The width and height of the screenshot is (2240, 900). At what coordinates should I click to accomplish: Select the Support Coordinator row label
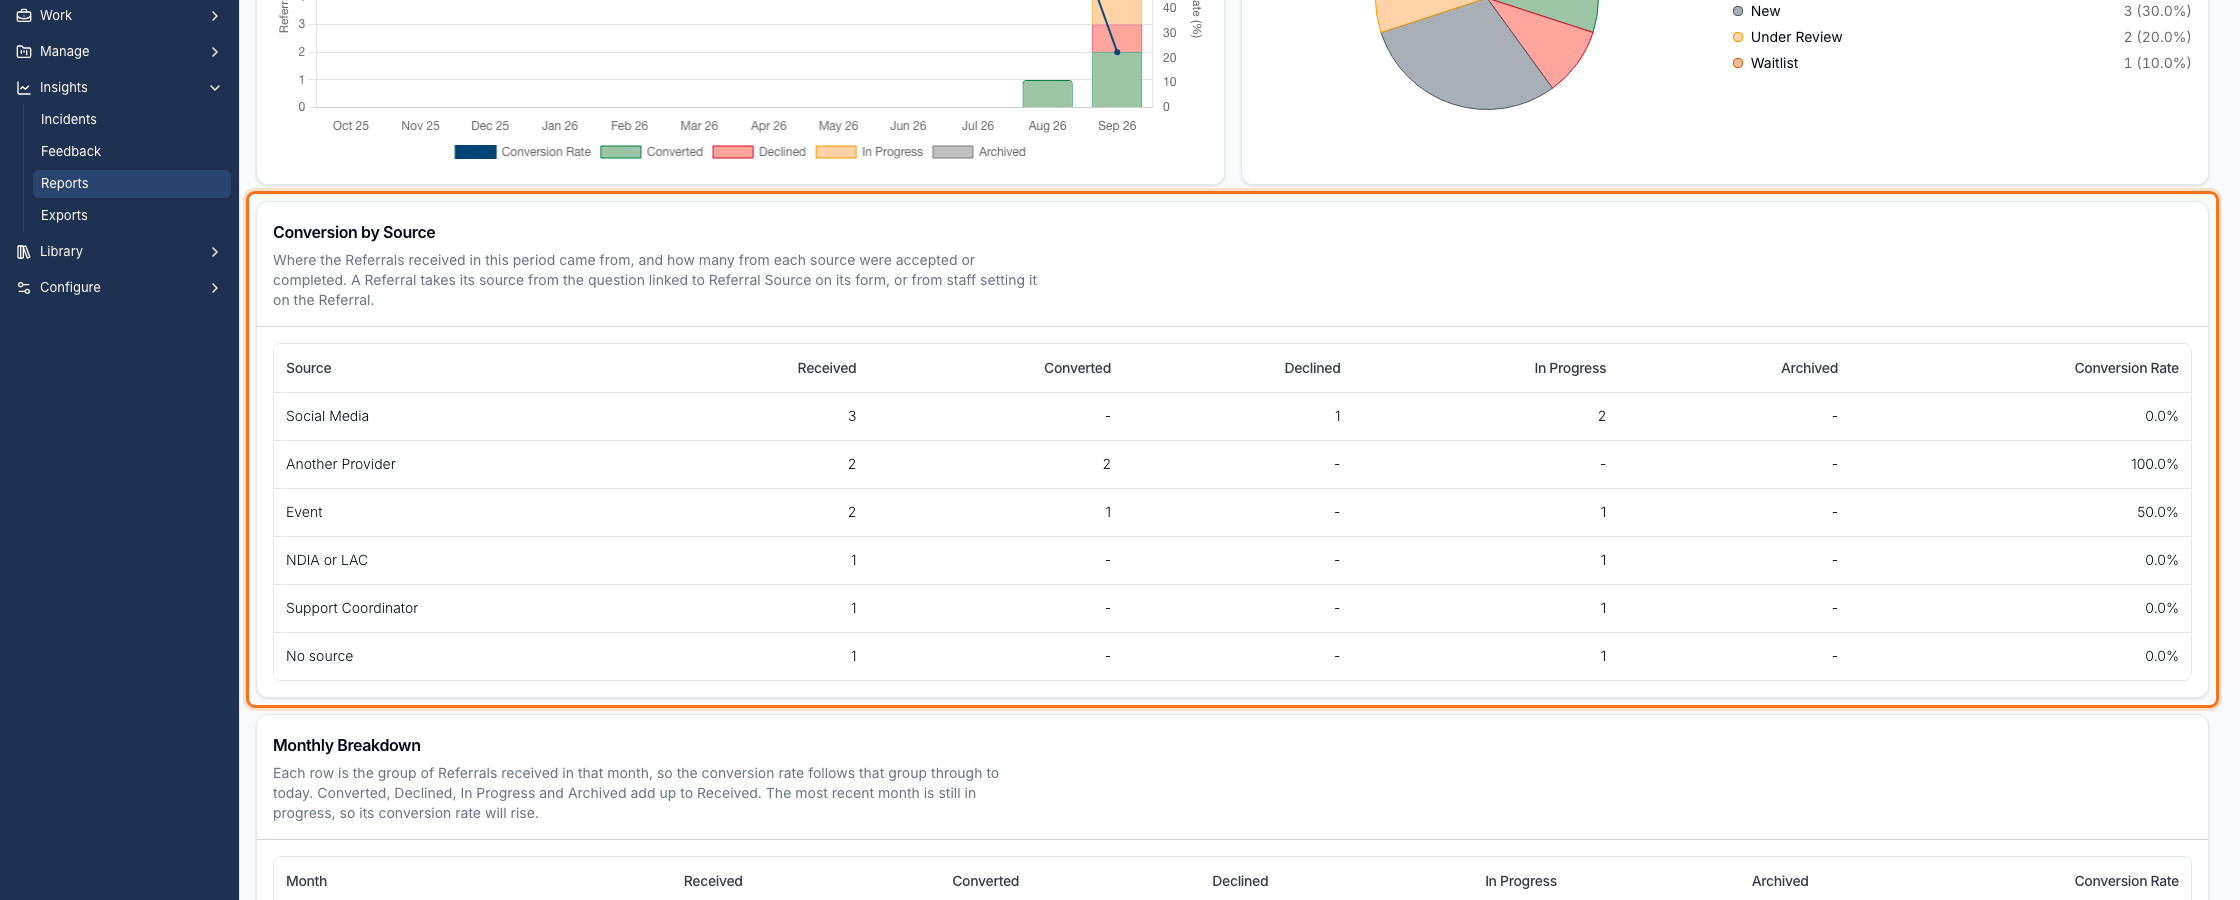[x=352, y=608]
